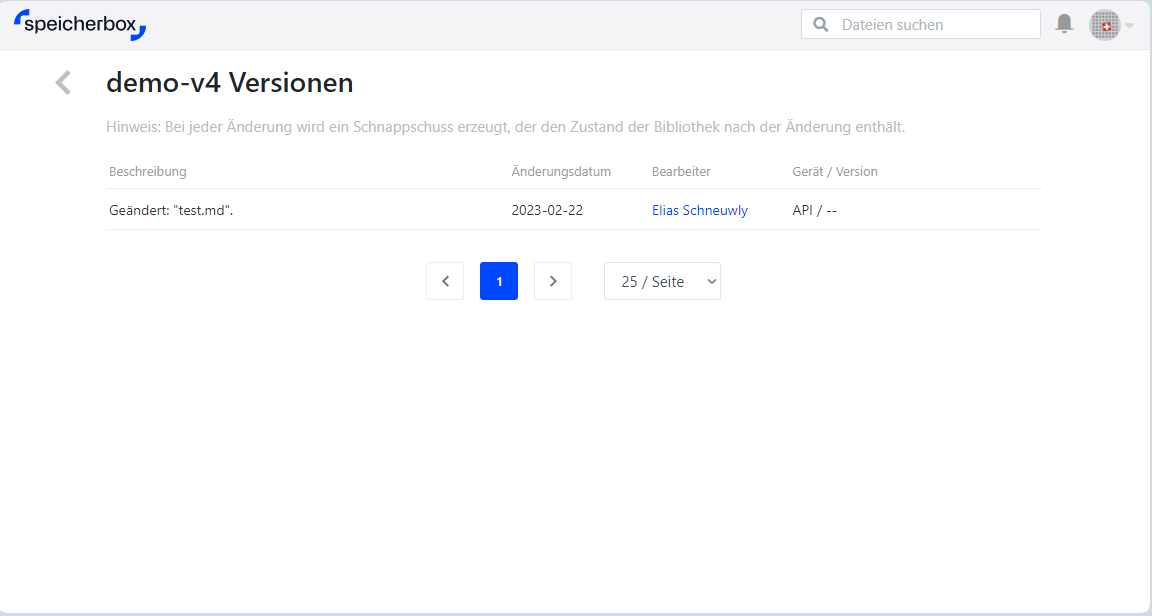The width and height of the screenshot is (1152, 616).
Task: Click the "Bearbeiter" column header
Action: tap(681, 172)
